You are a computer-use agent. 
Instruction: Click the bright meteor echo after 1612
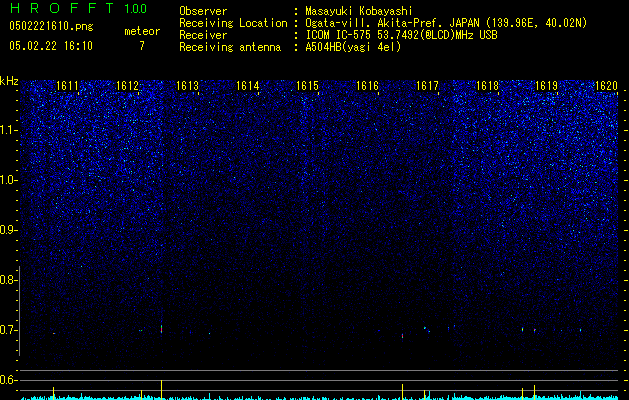pyautogui.click(x=161, y=329)
